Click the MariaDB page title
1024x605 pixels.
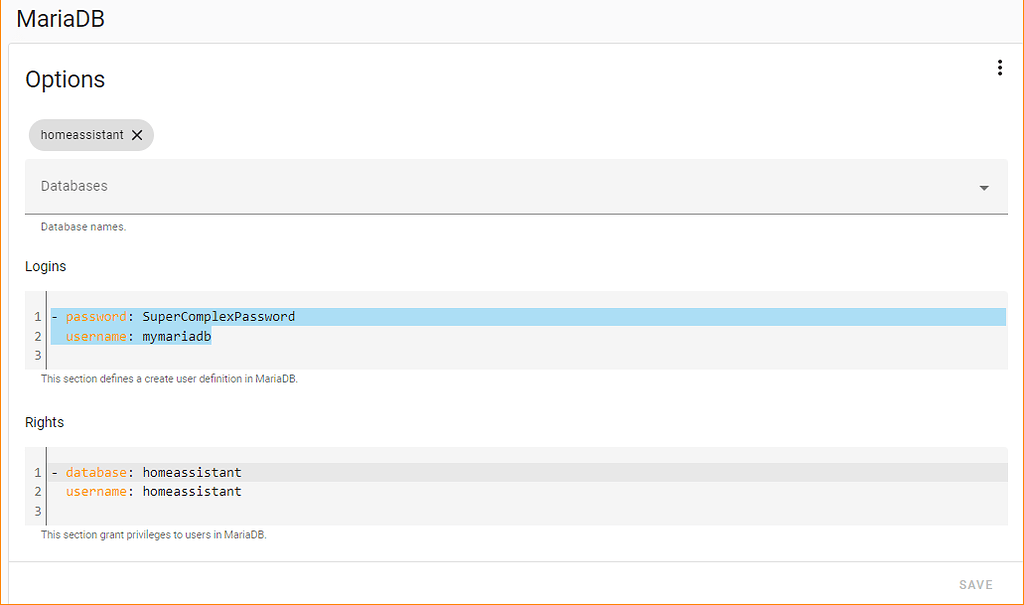tap(60, 18)
